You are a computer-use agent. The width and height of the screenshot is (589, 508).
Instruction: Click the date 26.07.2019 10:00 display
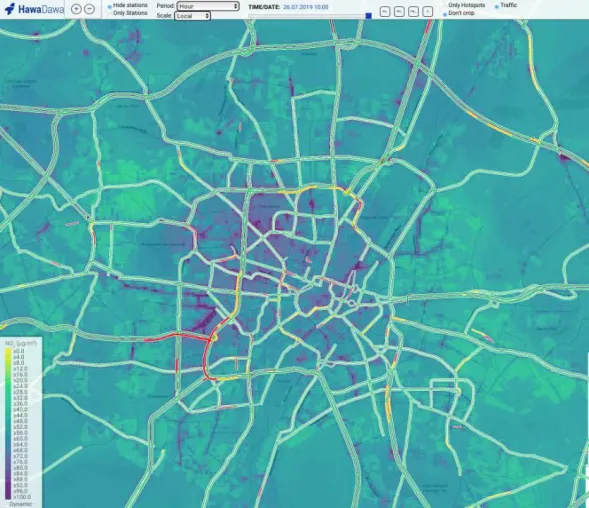tap(306, 7)
